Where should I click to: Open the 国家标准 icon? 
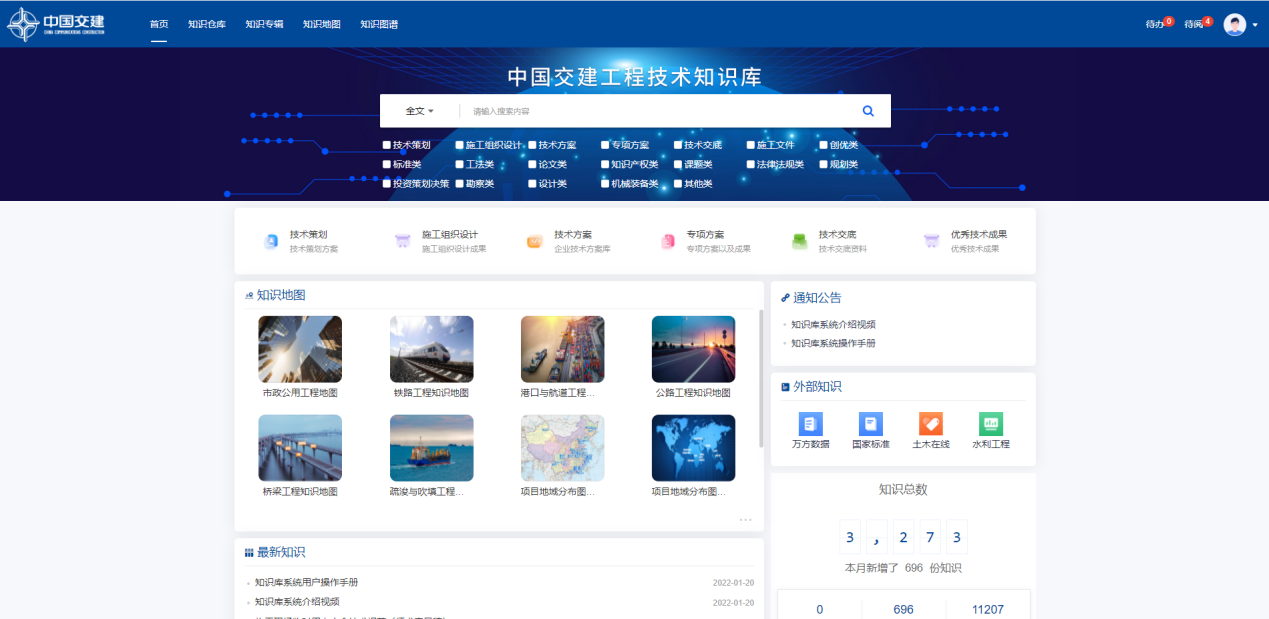[870, 424]
